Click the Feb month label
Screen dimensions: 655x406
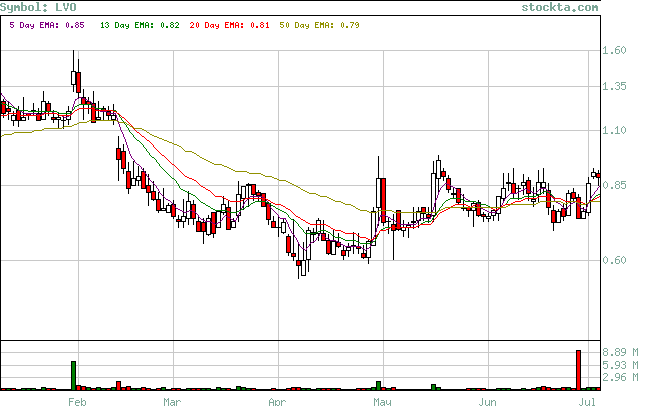click(77, 401)
